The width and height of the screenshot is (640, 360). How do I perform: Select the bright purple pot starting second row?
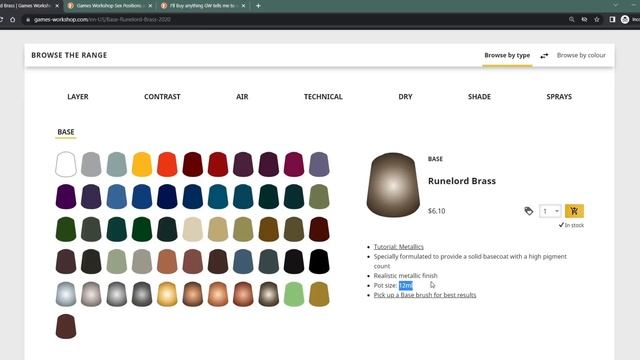click(66, 196)
